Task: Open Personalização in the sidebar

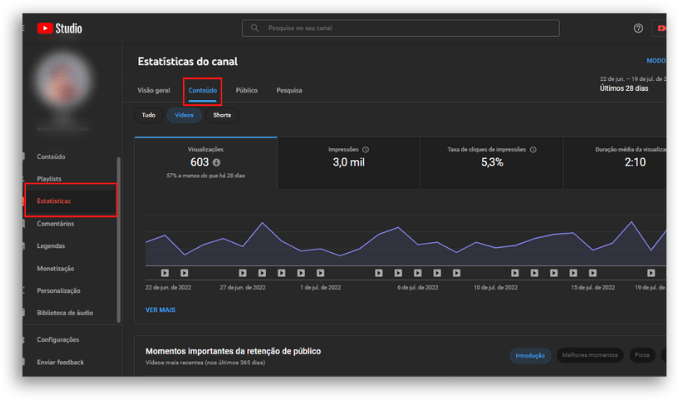Action: (x=58, y=291)
